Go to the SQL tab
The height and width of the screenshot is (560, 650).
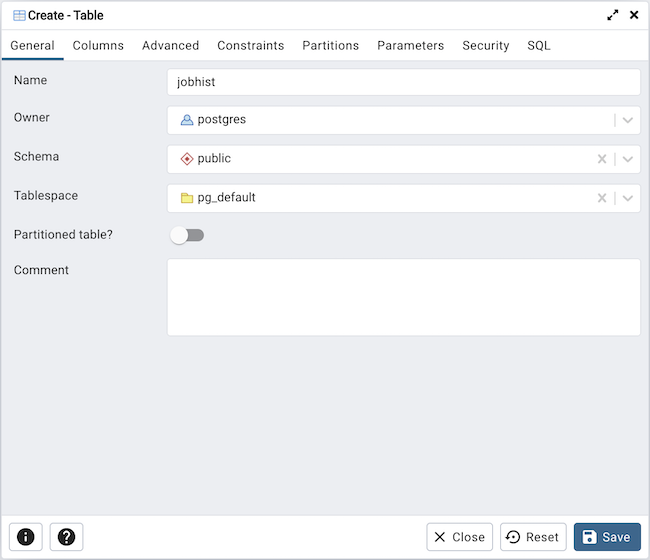click(x=538, y=45)
